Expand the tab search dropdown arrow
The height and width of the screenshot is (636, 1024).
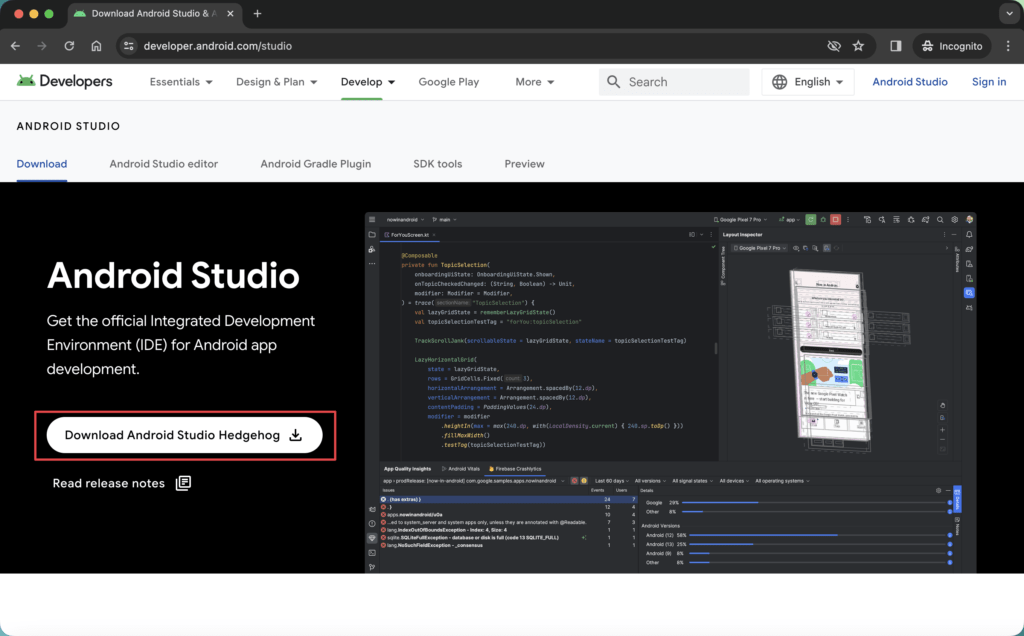pyautogui.click(x=1010, y=14)
